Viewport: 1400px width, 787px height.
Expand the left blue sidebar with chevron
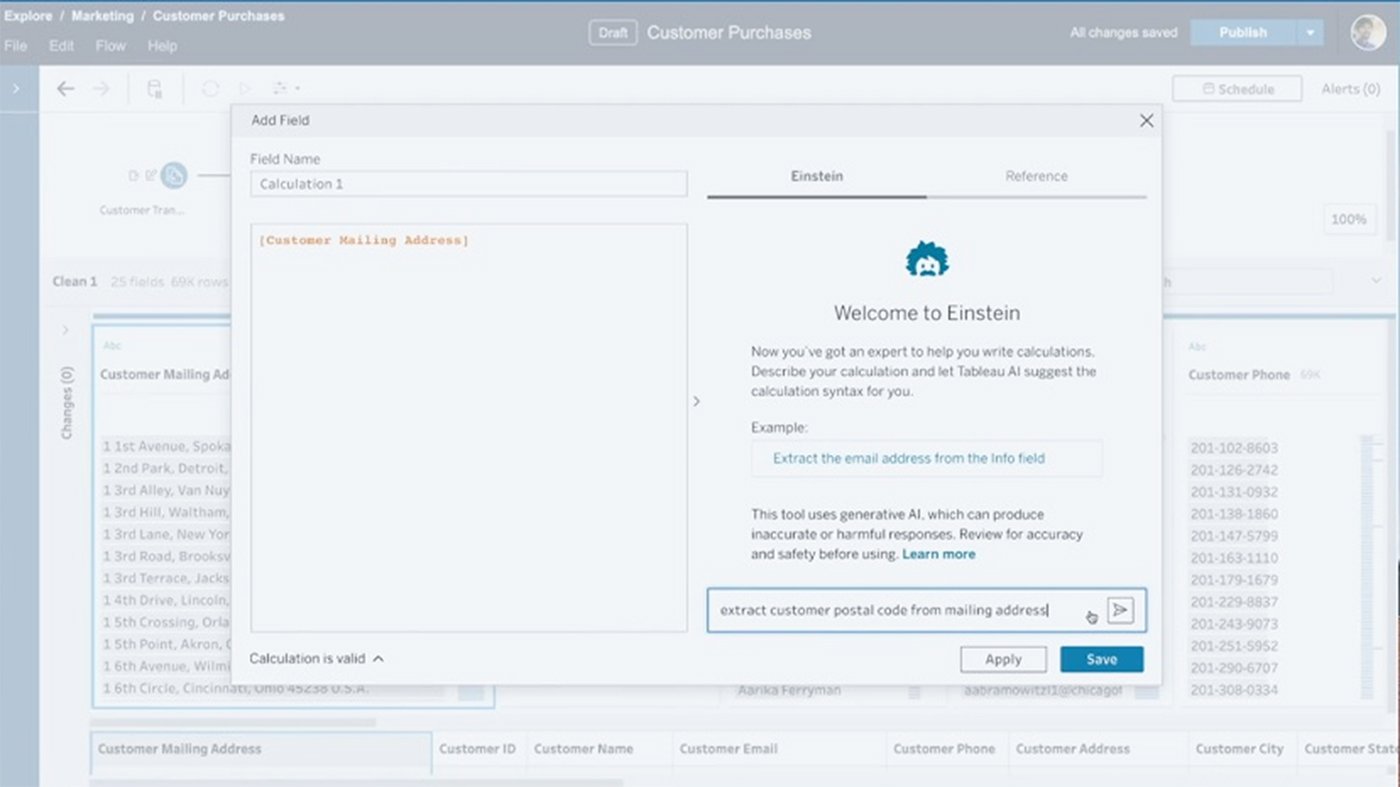[x=16, y=89]
